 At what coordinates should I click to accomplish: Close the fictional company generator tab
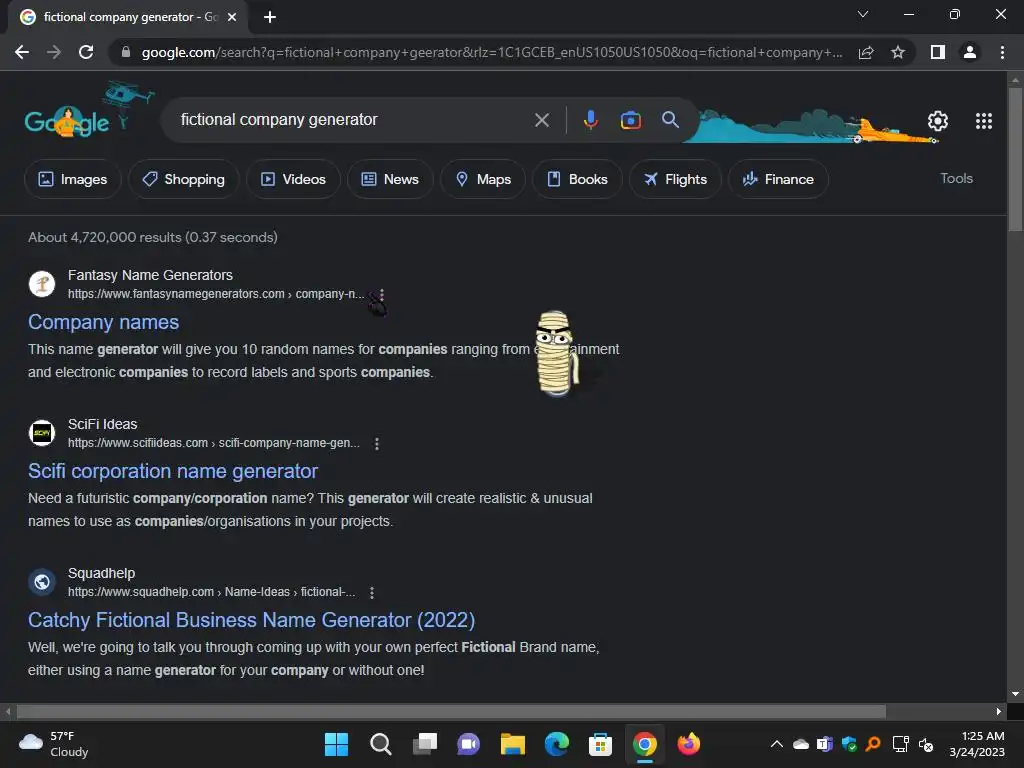click(x=232, y=17)
